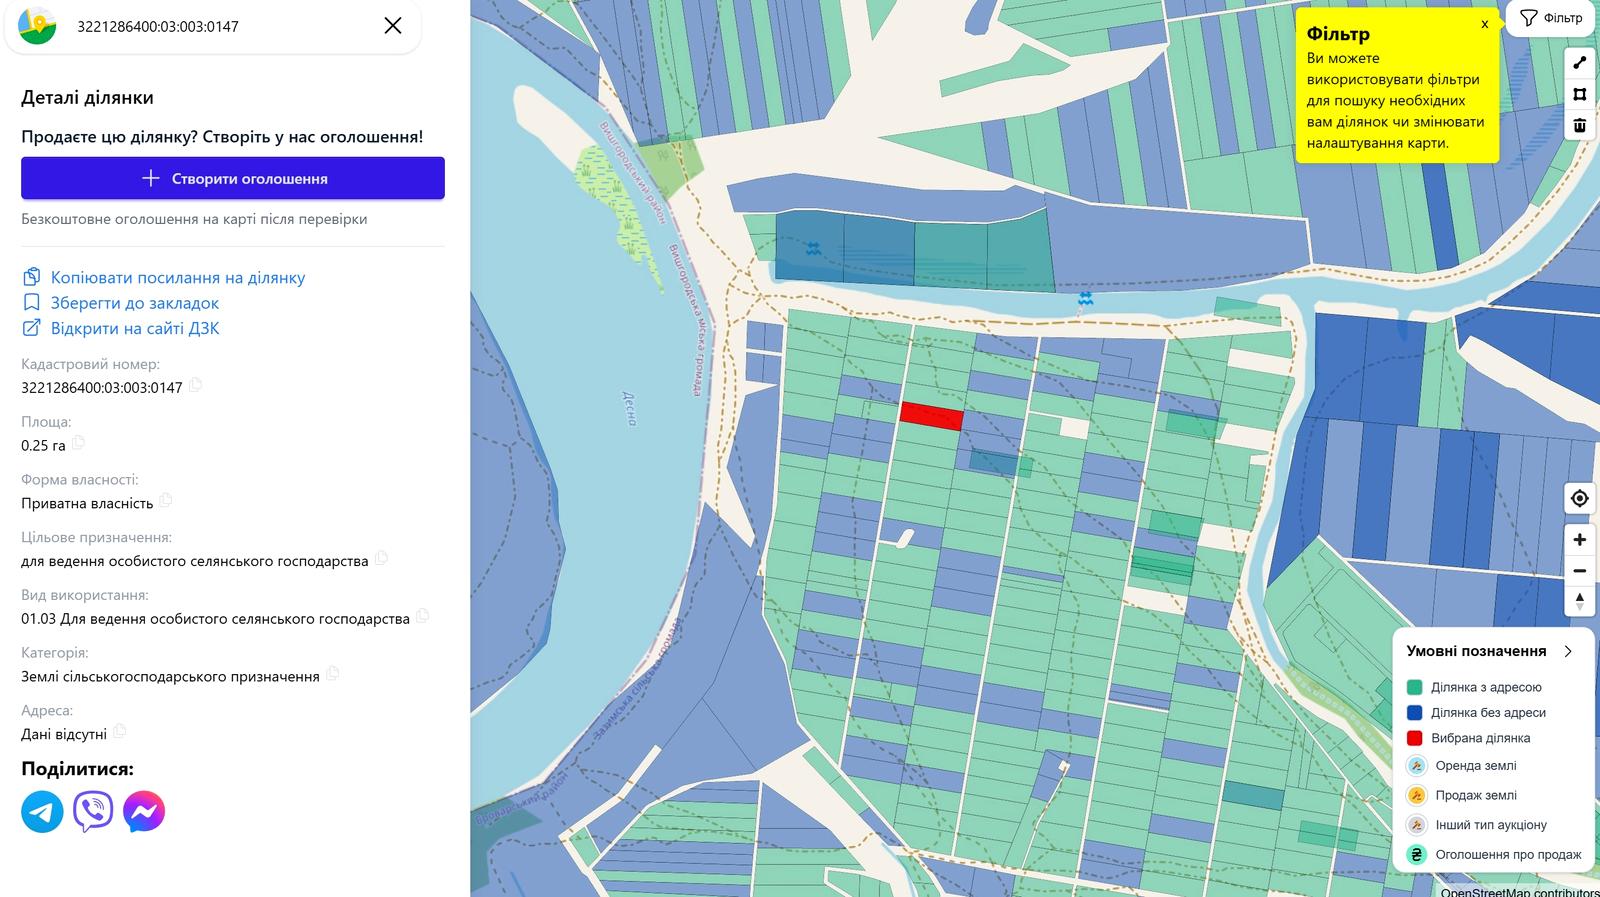Viewport: 1600px width, 897px height.
Task: Select the polygon area drawing tool
Action: [1580, 94]
